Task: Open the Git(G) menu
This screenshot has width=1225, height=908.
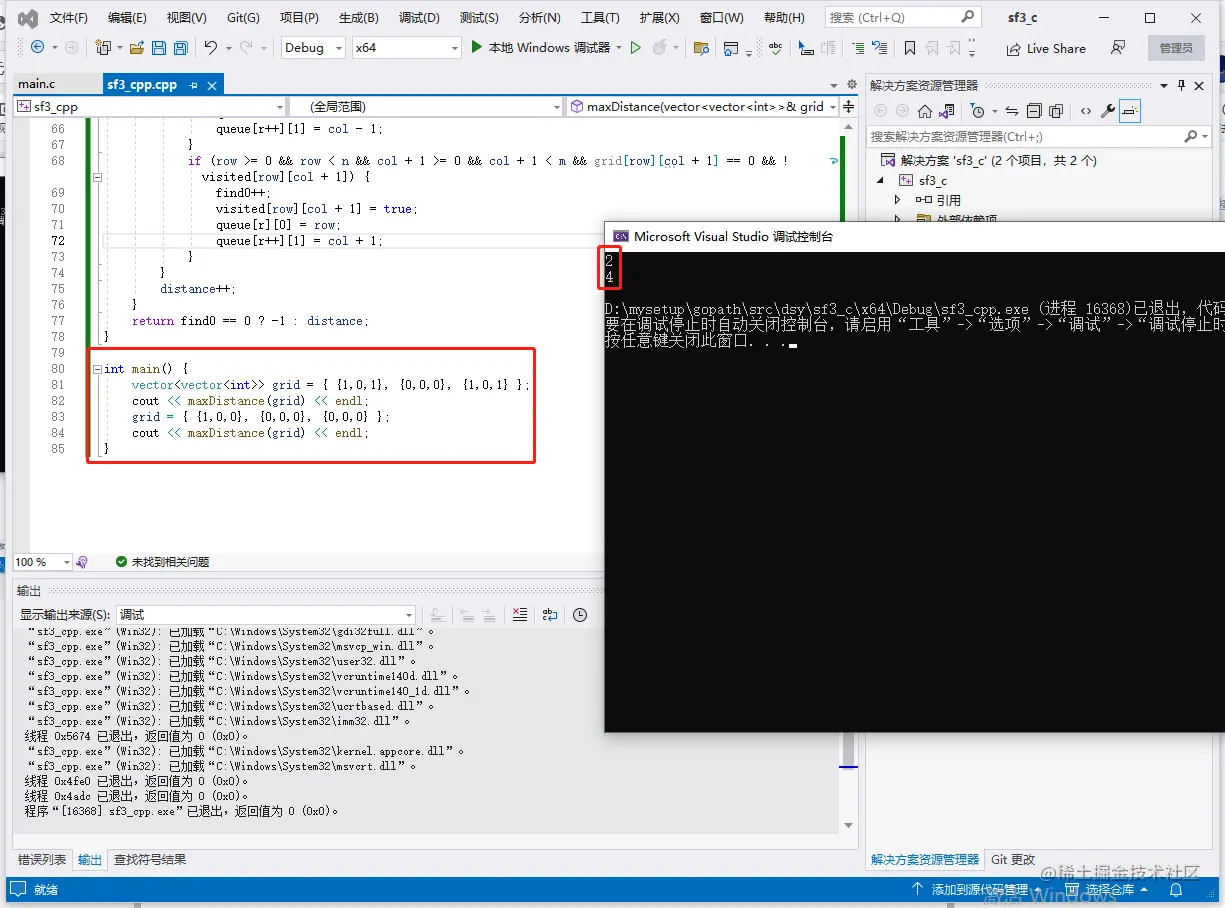Action: 243,18
